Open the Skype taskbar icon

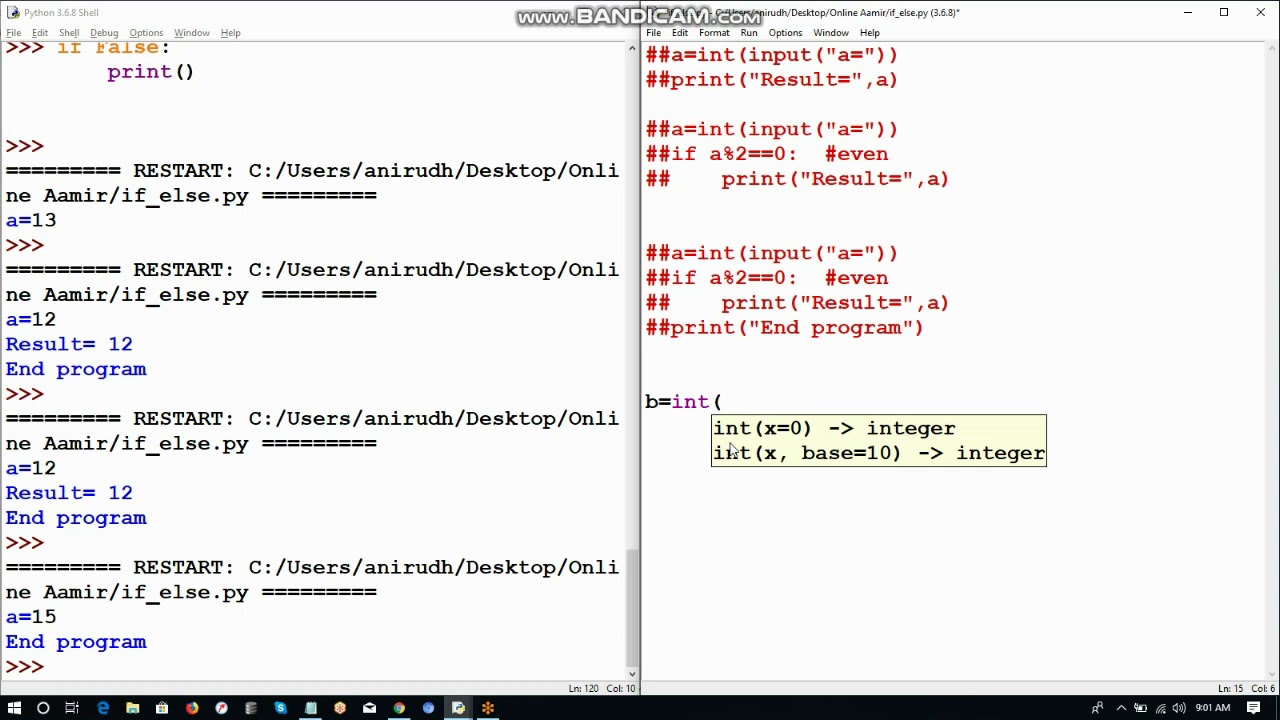tap(281, 708)
